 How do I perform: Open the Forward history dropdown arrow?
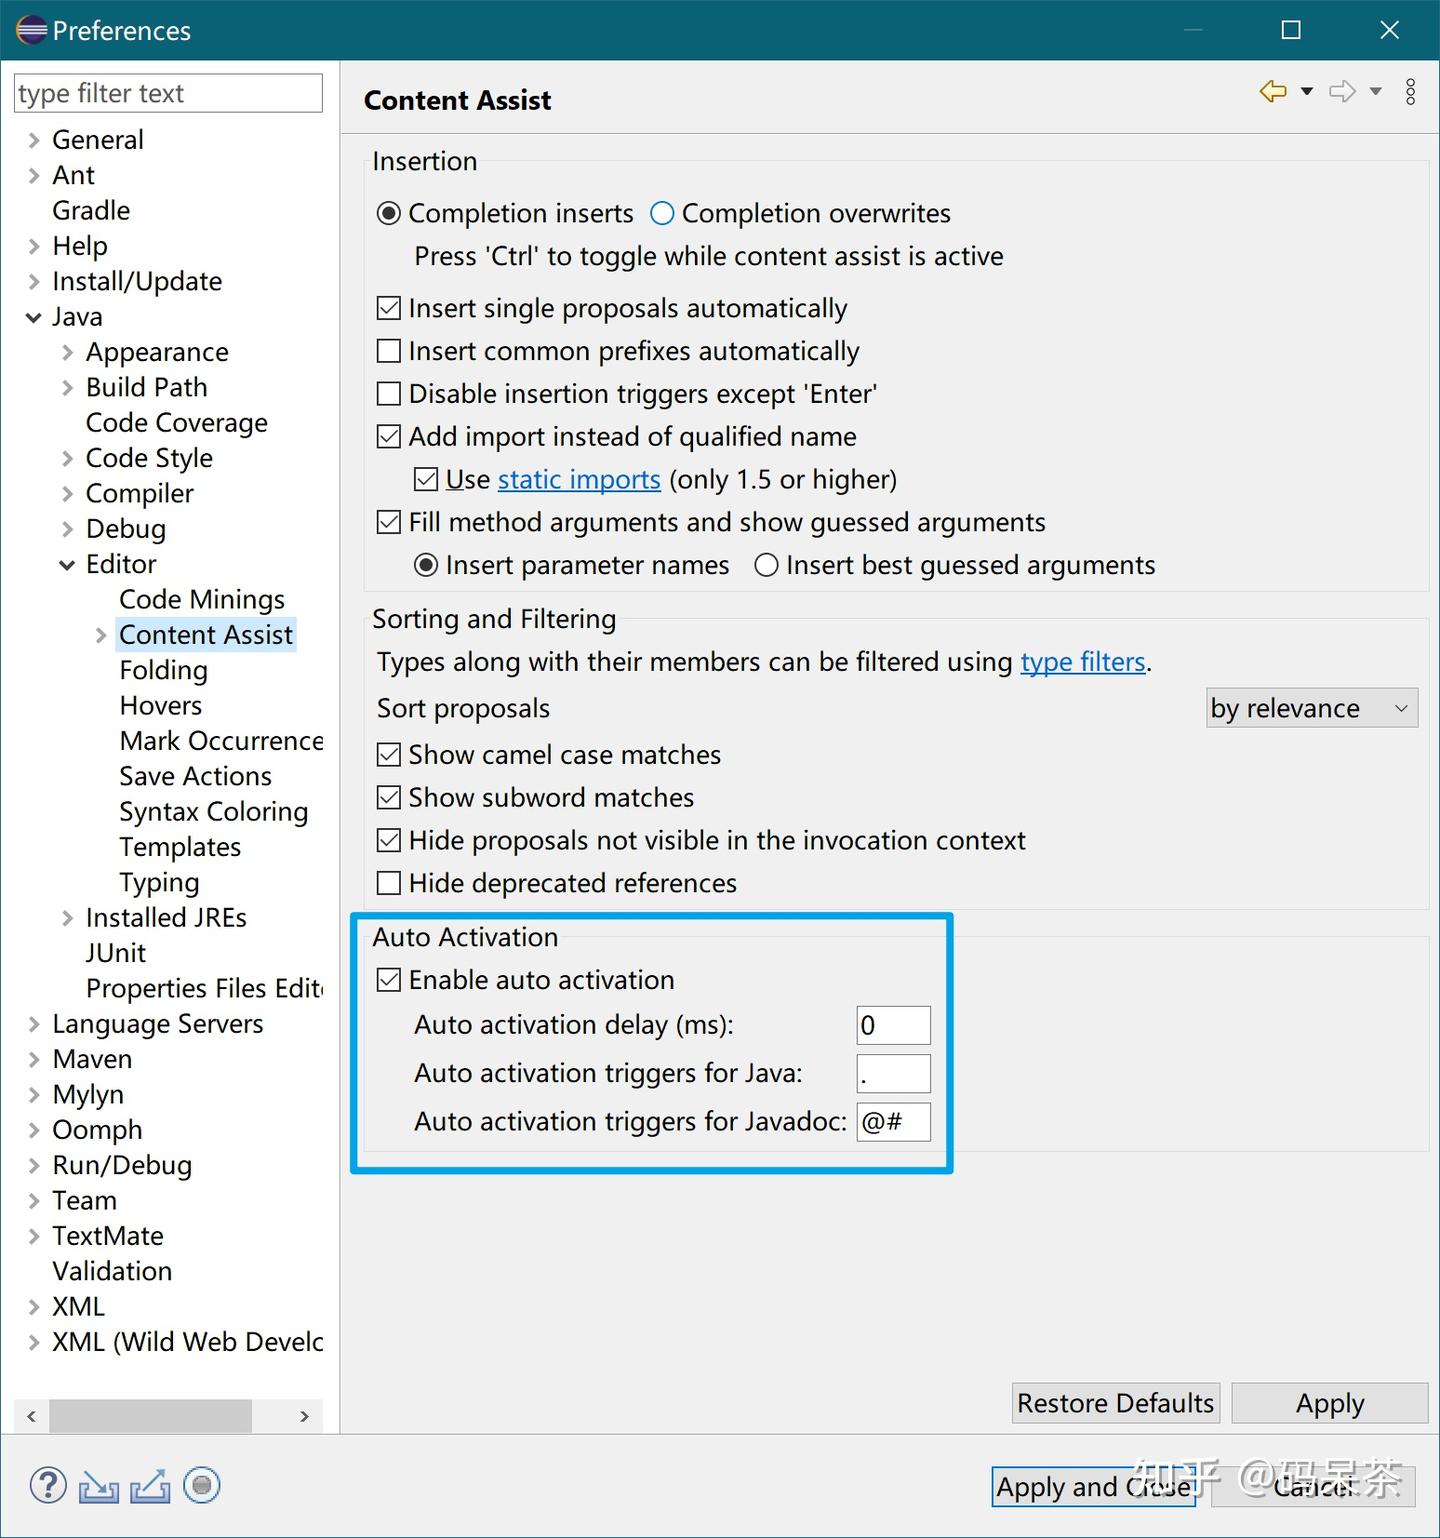click(x=1376, y=92)
